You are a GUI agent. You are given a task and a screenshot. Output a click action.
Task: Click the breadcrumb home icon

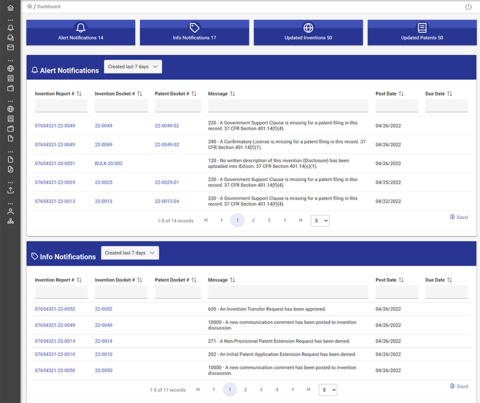pos(30,6)
